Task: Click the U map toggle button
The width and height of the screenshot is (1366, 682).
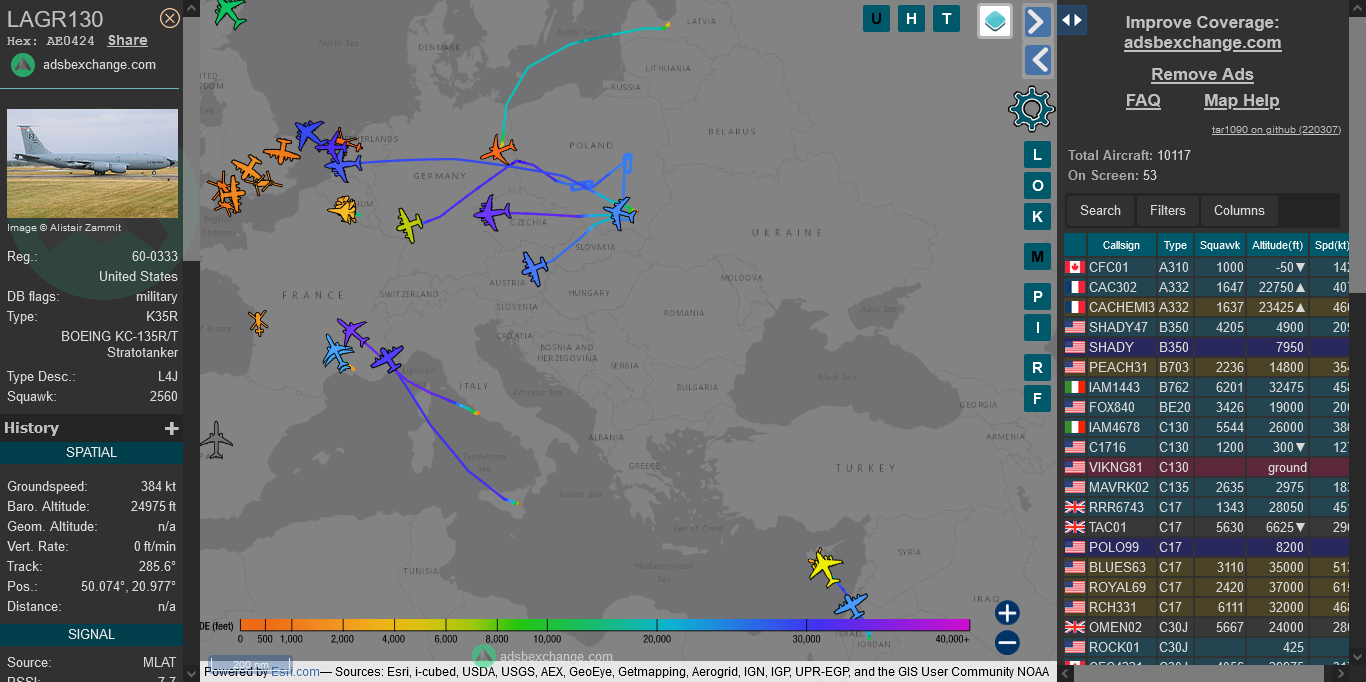Action: (877, 18)
